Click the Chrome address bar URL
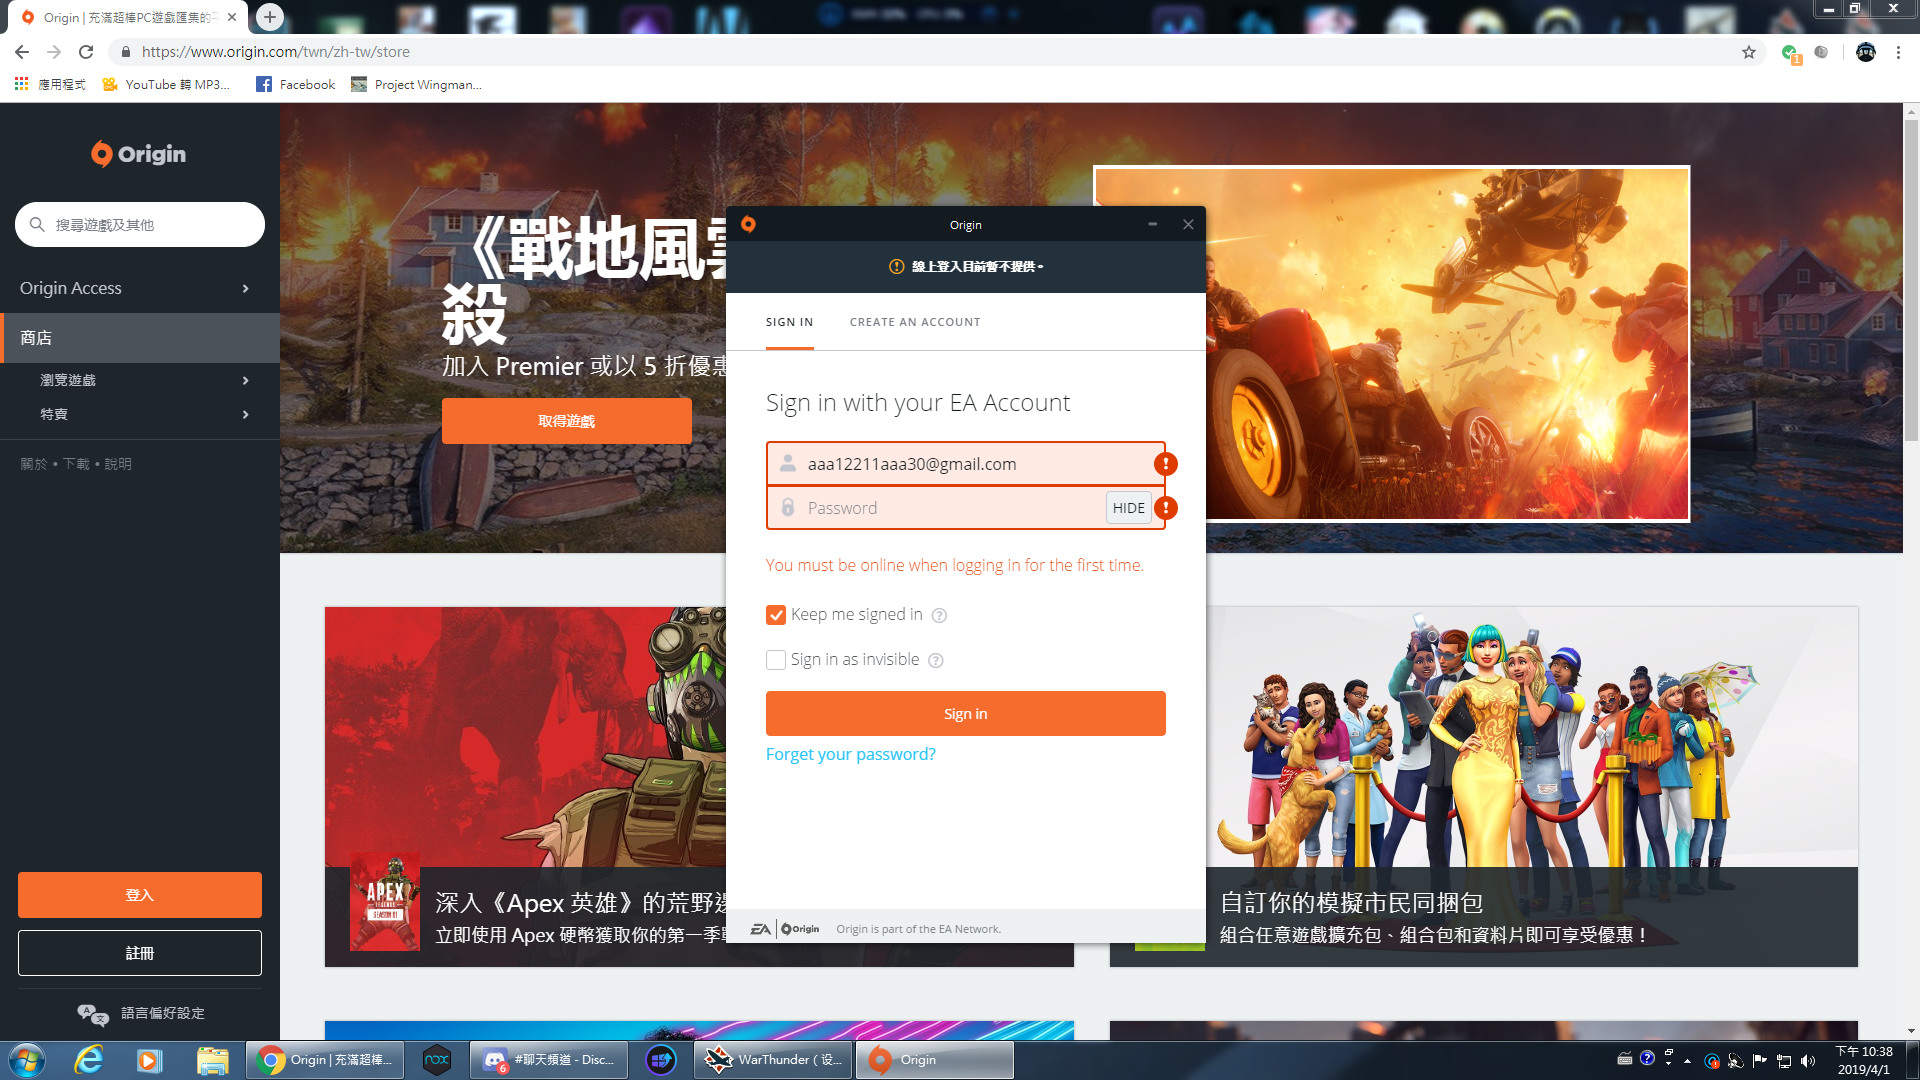 pyautogui.click(x=275, y=52)
